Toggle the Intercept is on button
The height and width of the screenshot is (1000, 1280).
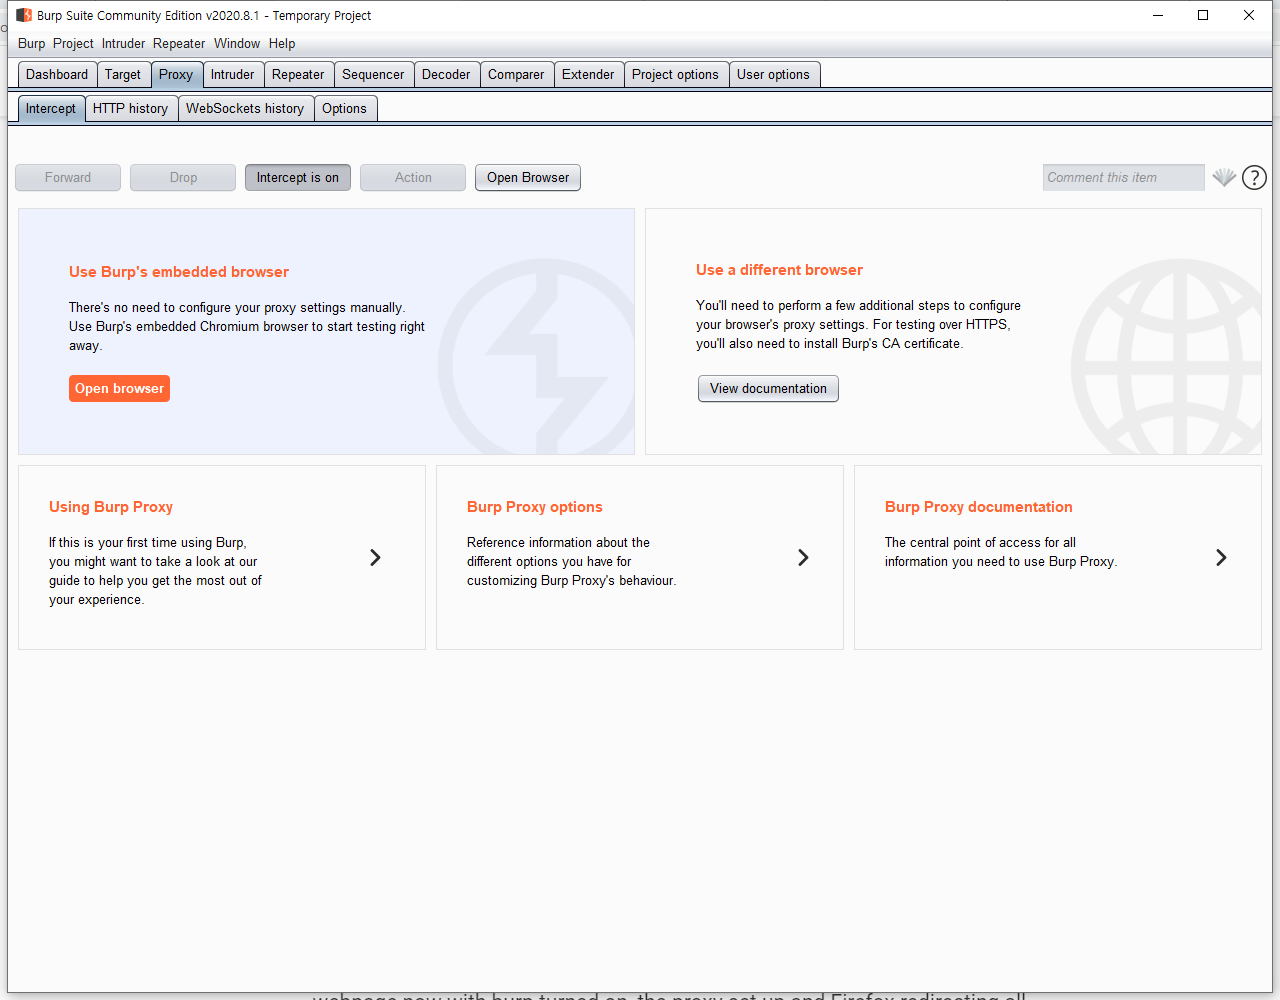point(298,177)
